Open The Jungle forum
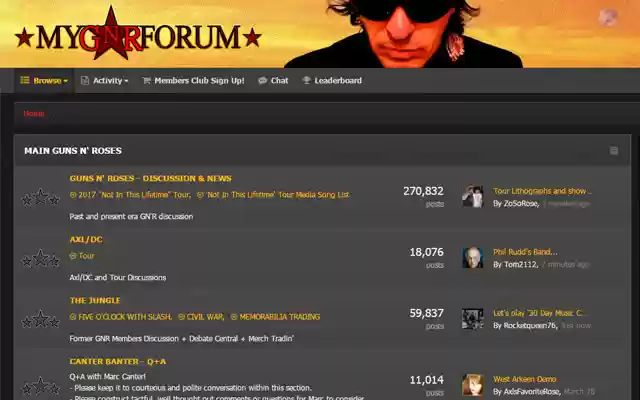Image resolution: width=640 pixels, height=400 pixels. click(x=95, y=300)
